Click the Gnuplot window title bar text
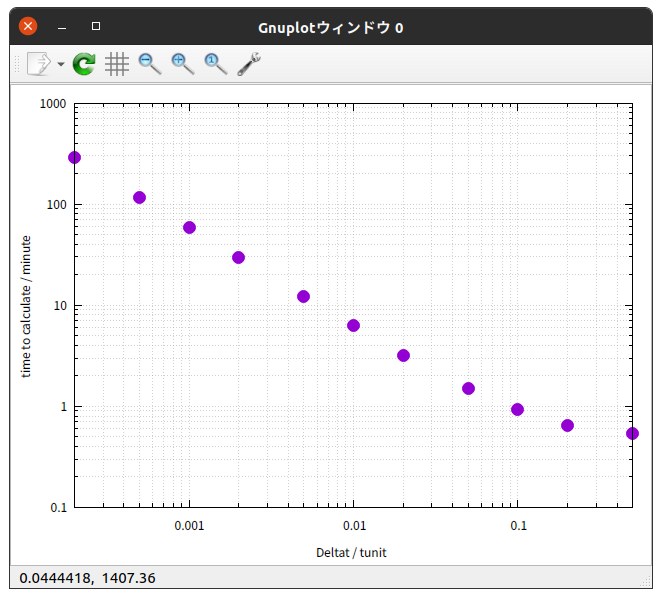 (x=331, y=28)
